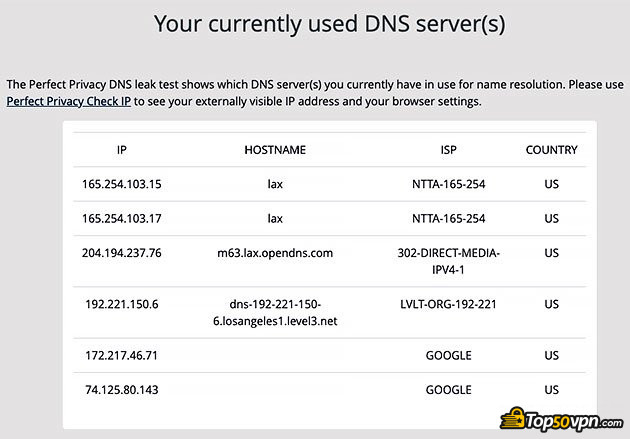The height and width of the screenshot is (439, 630).
Task: Click US country in 172.217.46.71 row
Action: tap(552, 355)
